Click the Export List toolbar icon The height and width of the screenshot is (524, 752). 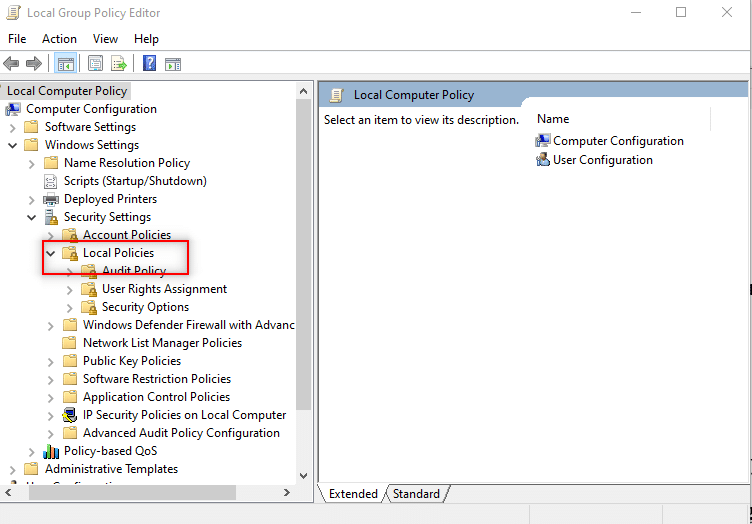coord(118,63)
